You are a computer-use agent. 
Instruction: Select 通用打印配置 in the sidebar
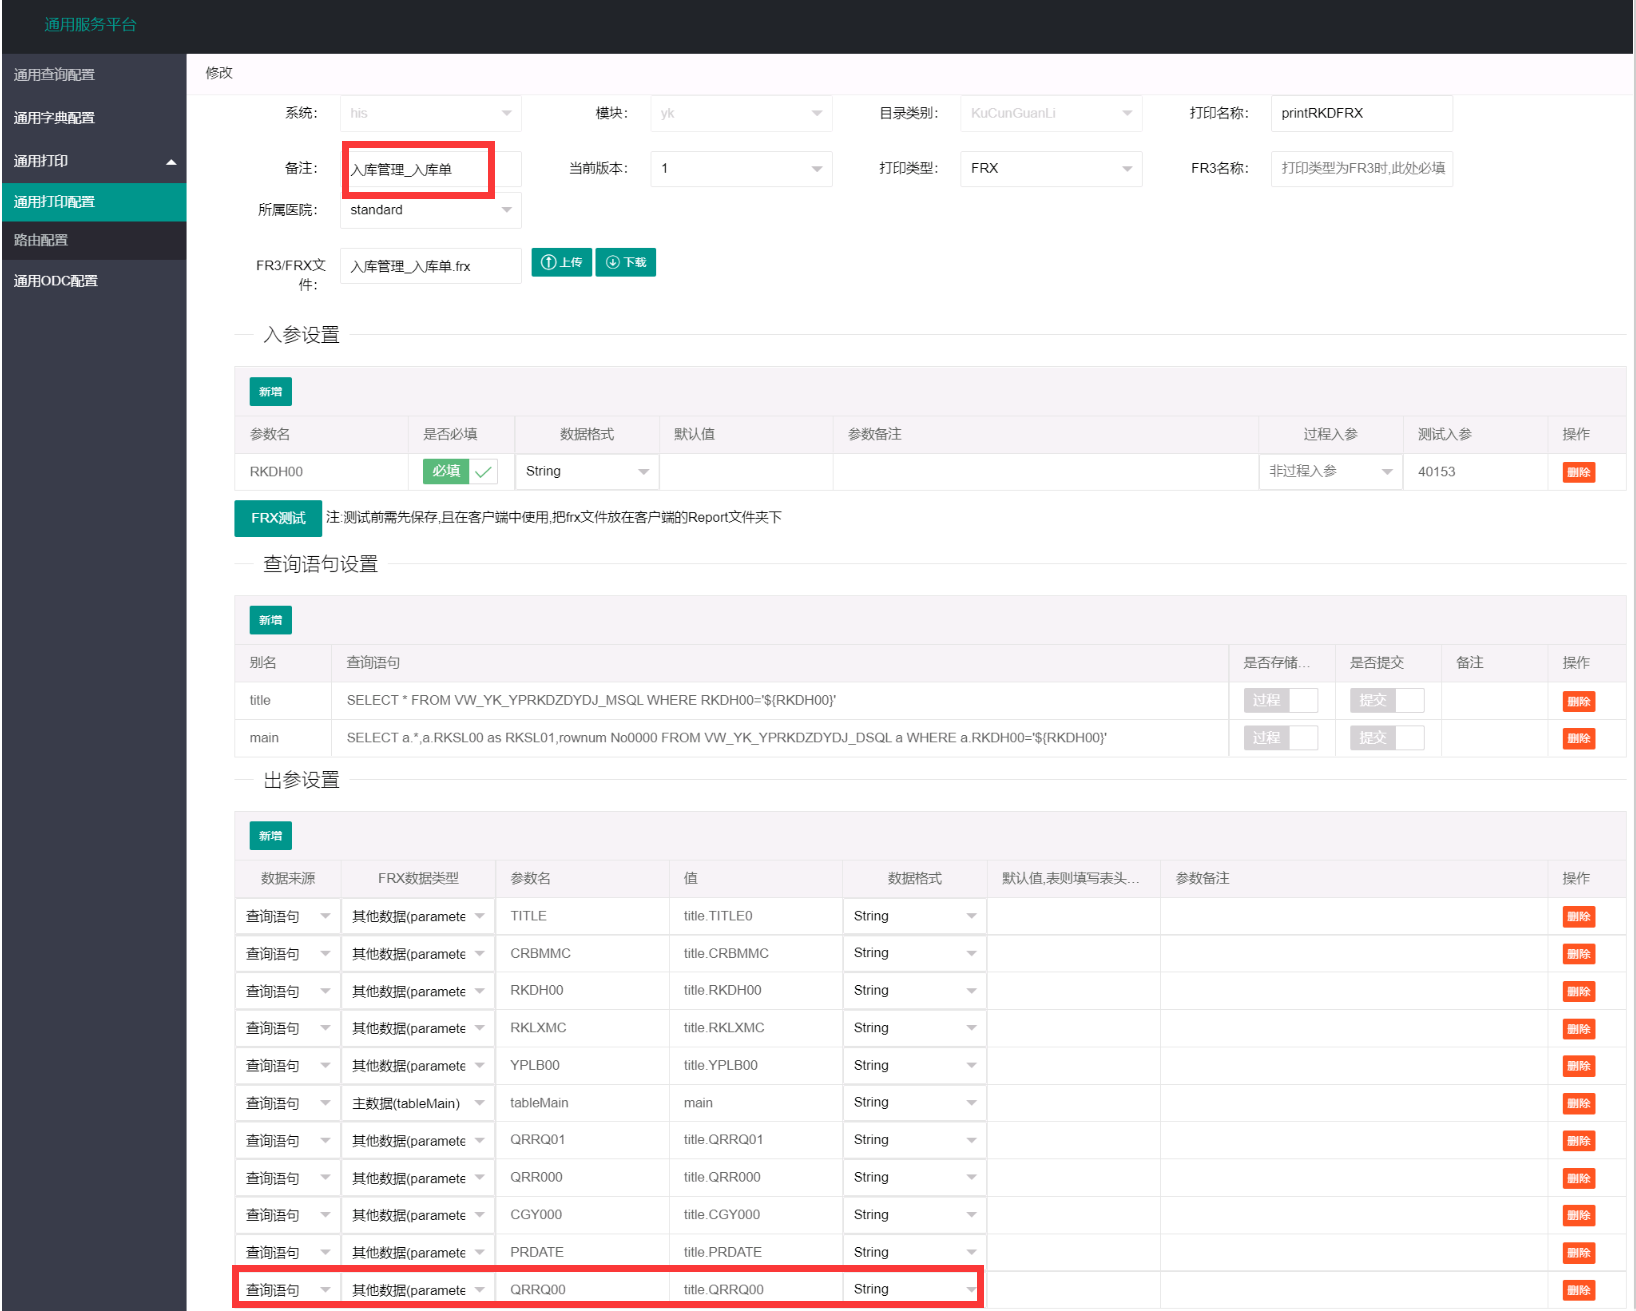click(x=94, y=202)
